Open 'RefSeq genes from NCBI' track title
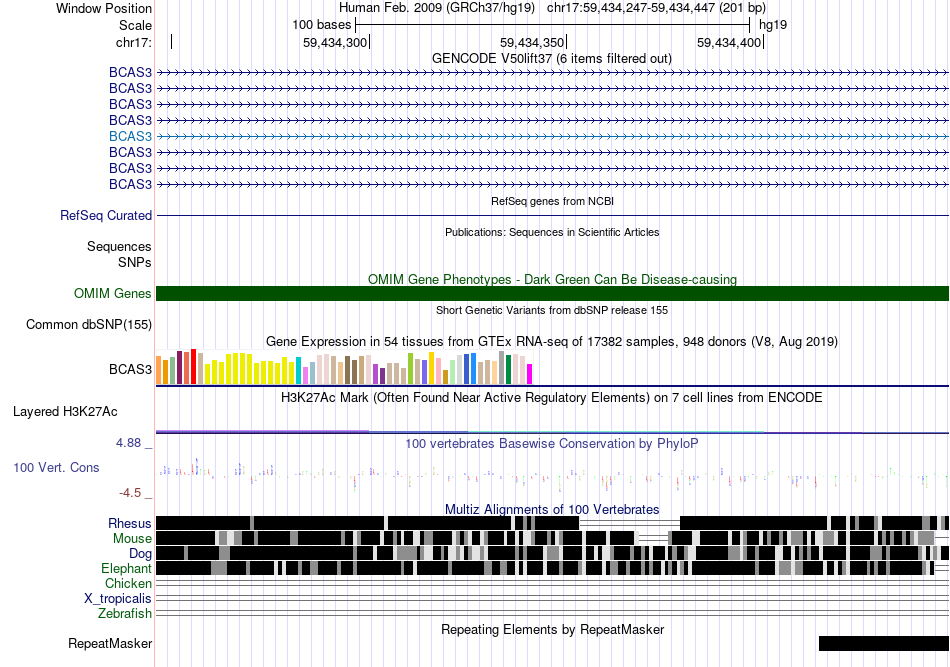The image size is (950, 667). [552, 201]
